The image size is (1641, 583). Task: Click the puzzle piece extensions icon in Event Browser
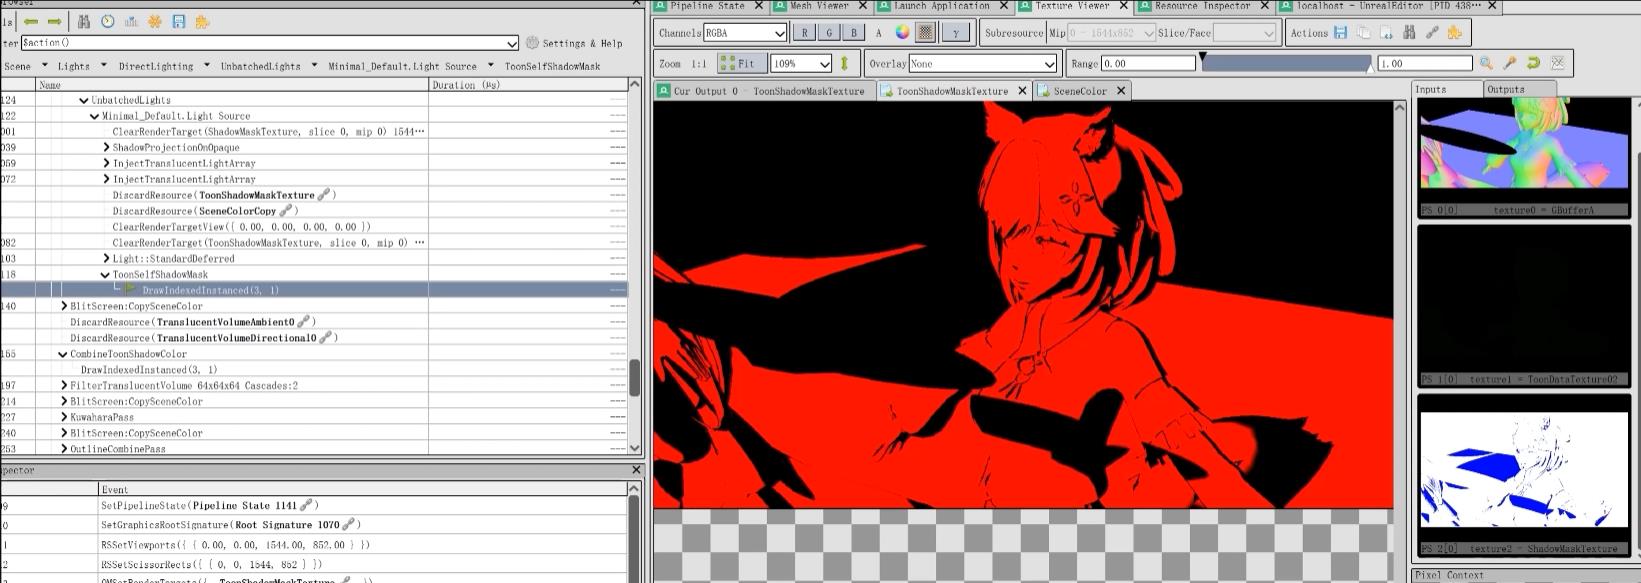point(202,21)
